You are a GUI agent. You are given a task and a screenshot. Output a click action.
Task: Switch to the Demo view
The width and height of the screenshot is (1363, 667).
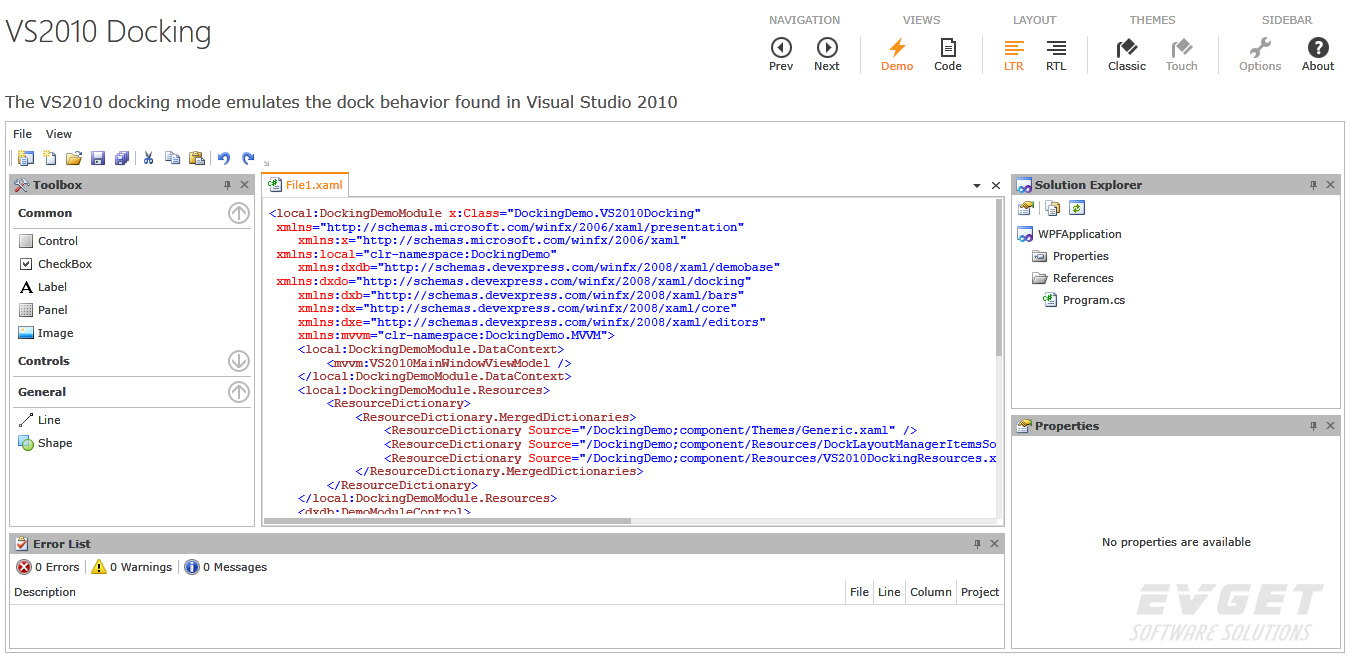point(897,54)
